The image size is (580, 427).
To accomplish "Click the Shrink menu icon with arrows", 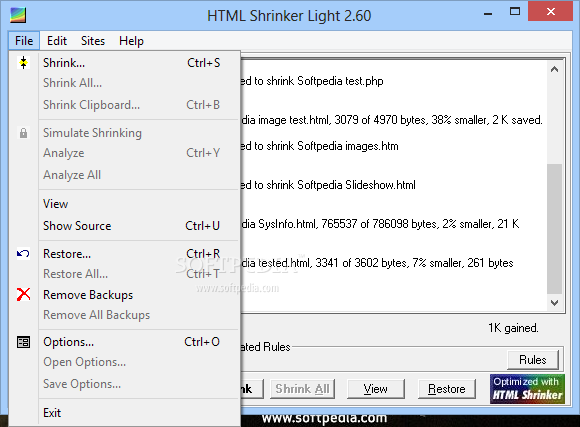I will coord(23,63).
